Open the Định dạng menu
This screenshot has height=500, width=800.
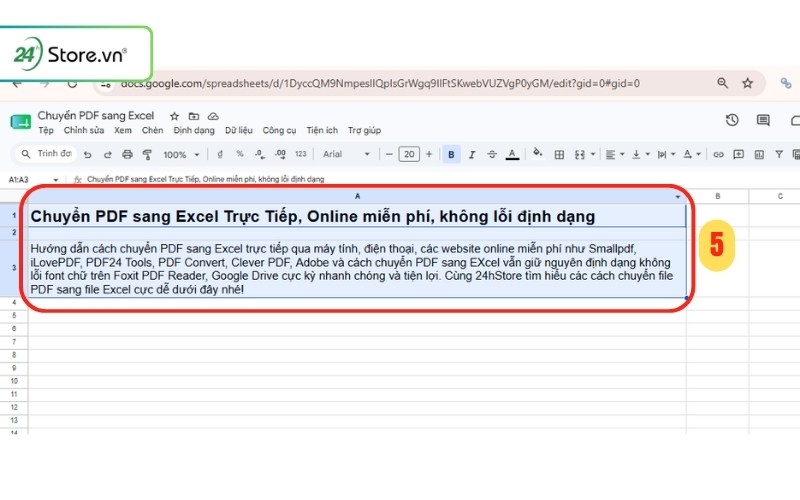(x=194, y=131)
